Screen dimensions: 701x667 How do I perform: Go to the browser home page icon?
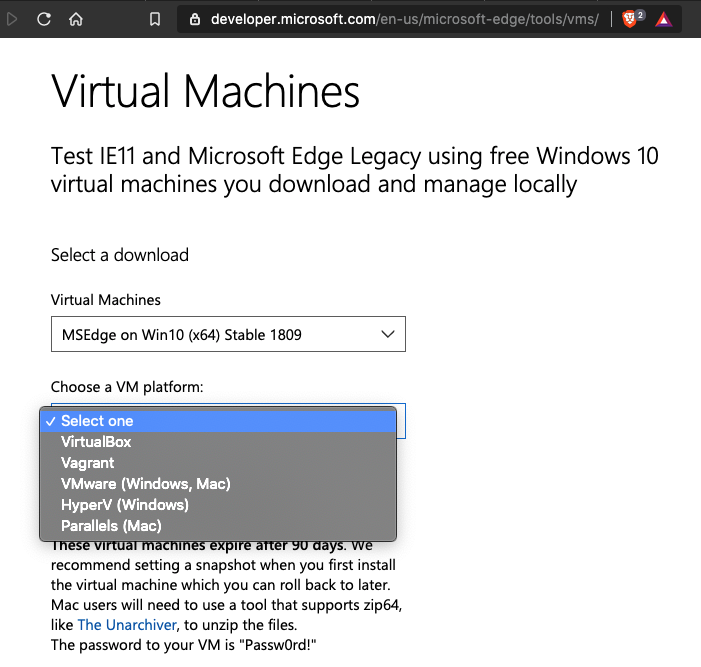(76, 19)
